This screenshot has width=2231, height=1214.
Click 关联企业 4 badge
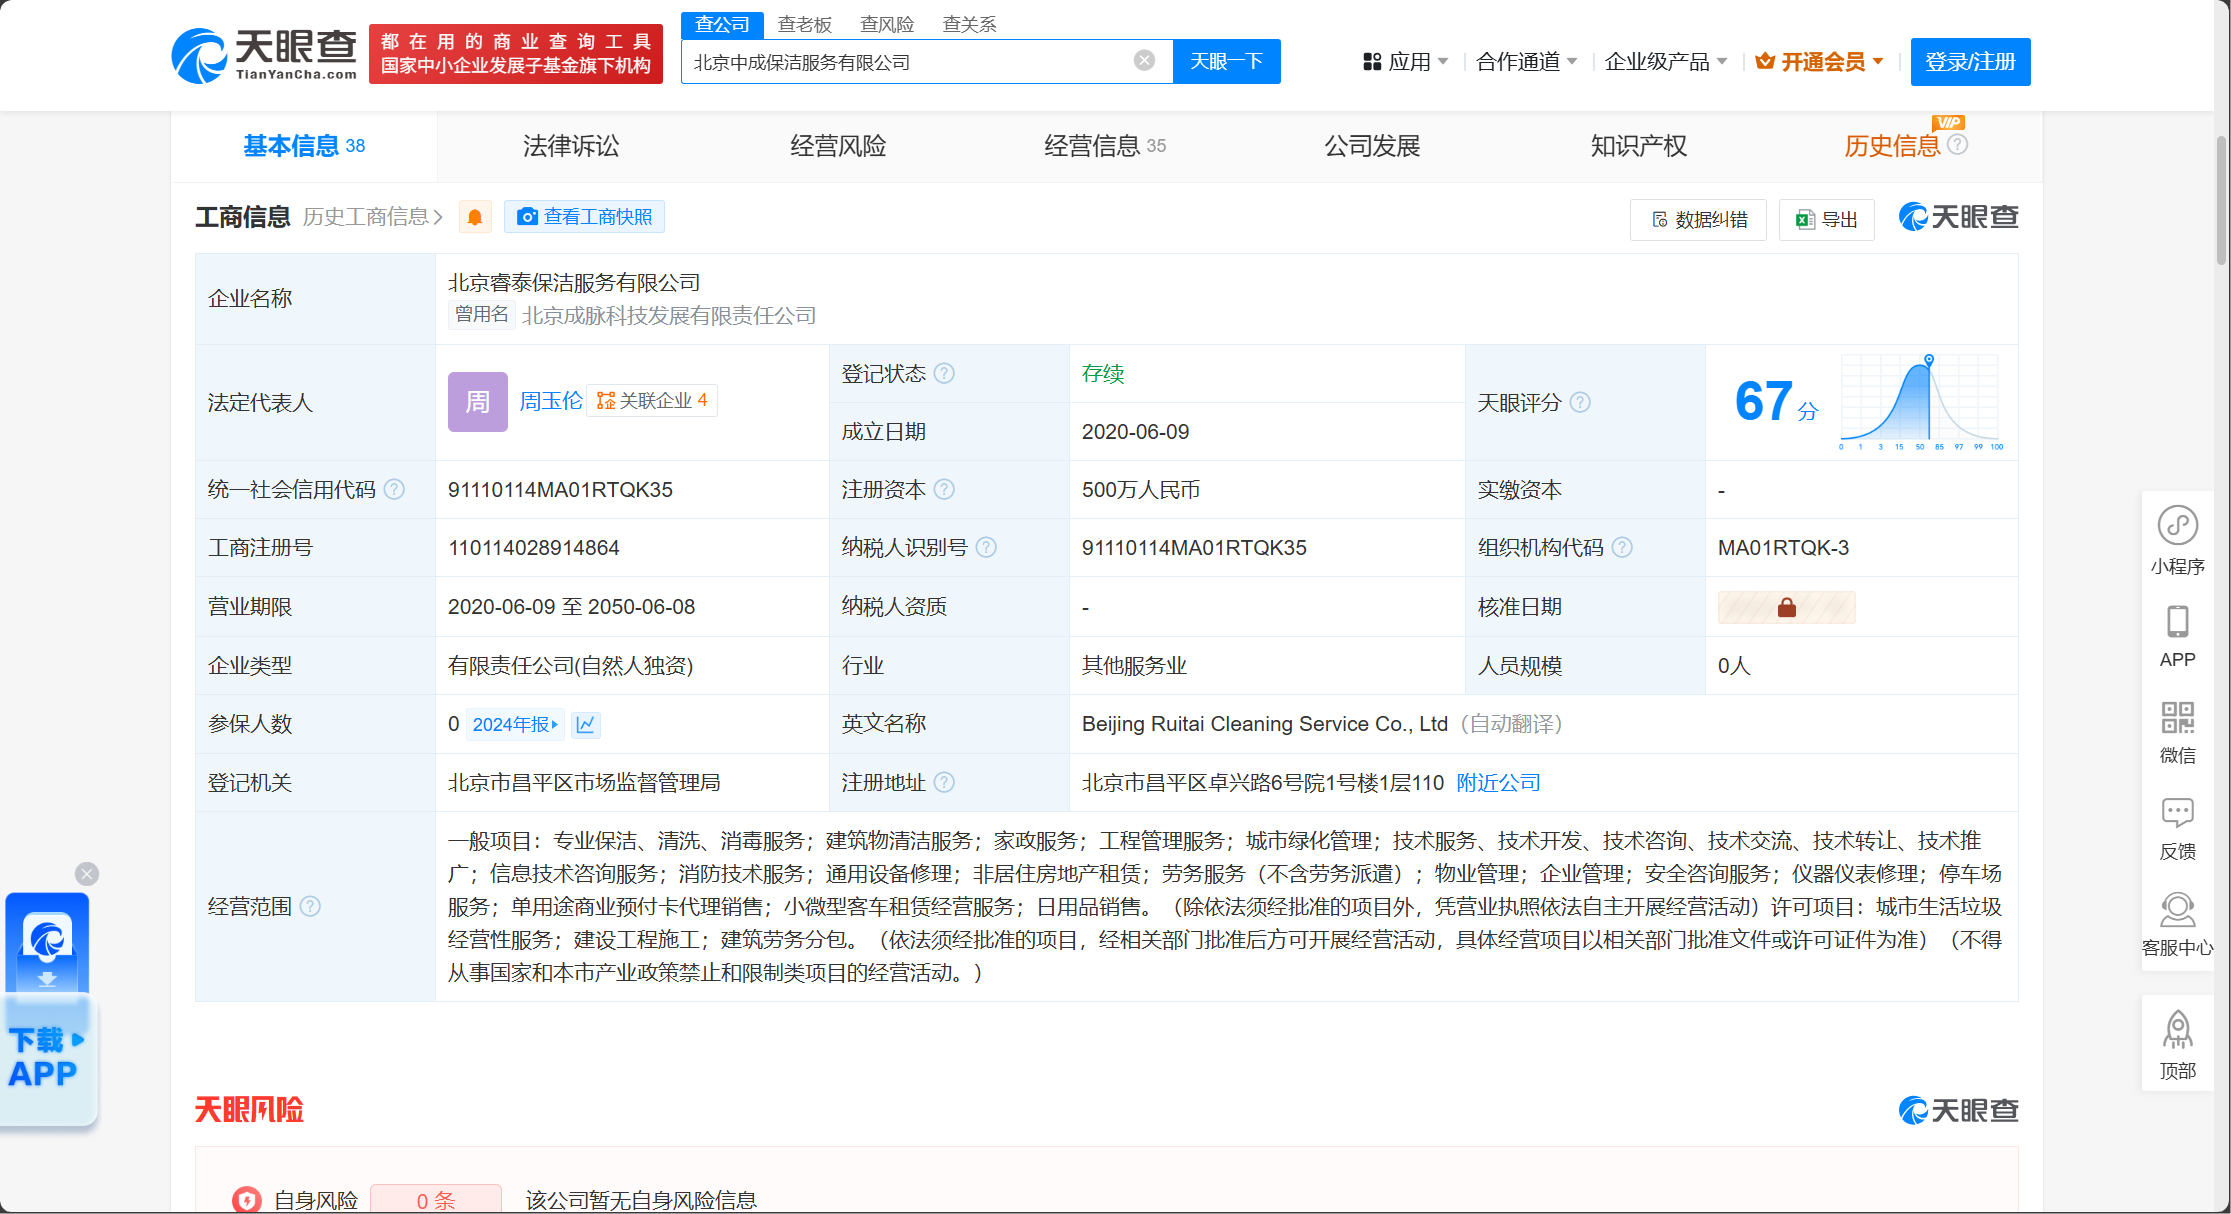pyautogui.click(x=652, y=401)
